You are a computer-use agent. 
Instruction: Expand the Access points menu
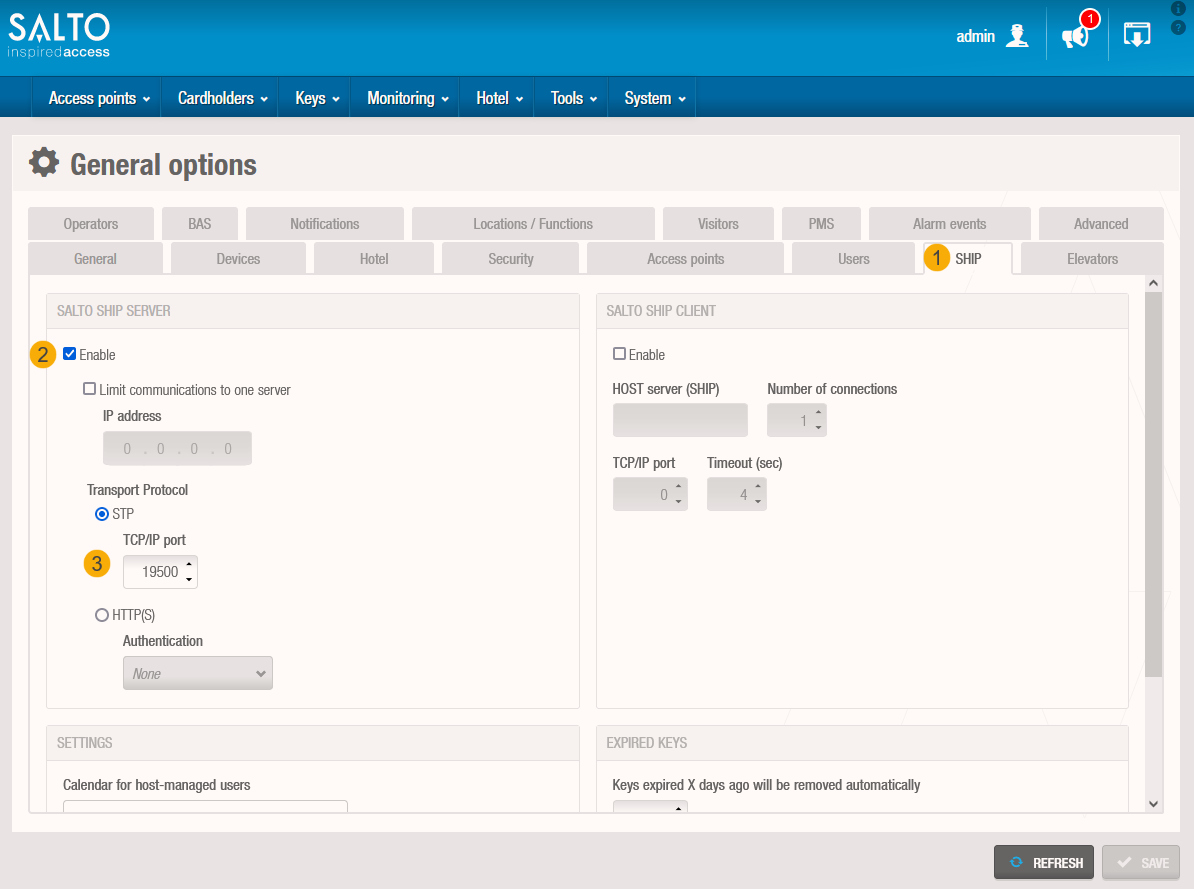click(99, 98)
